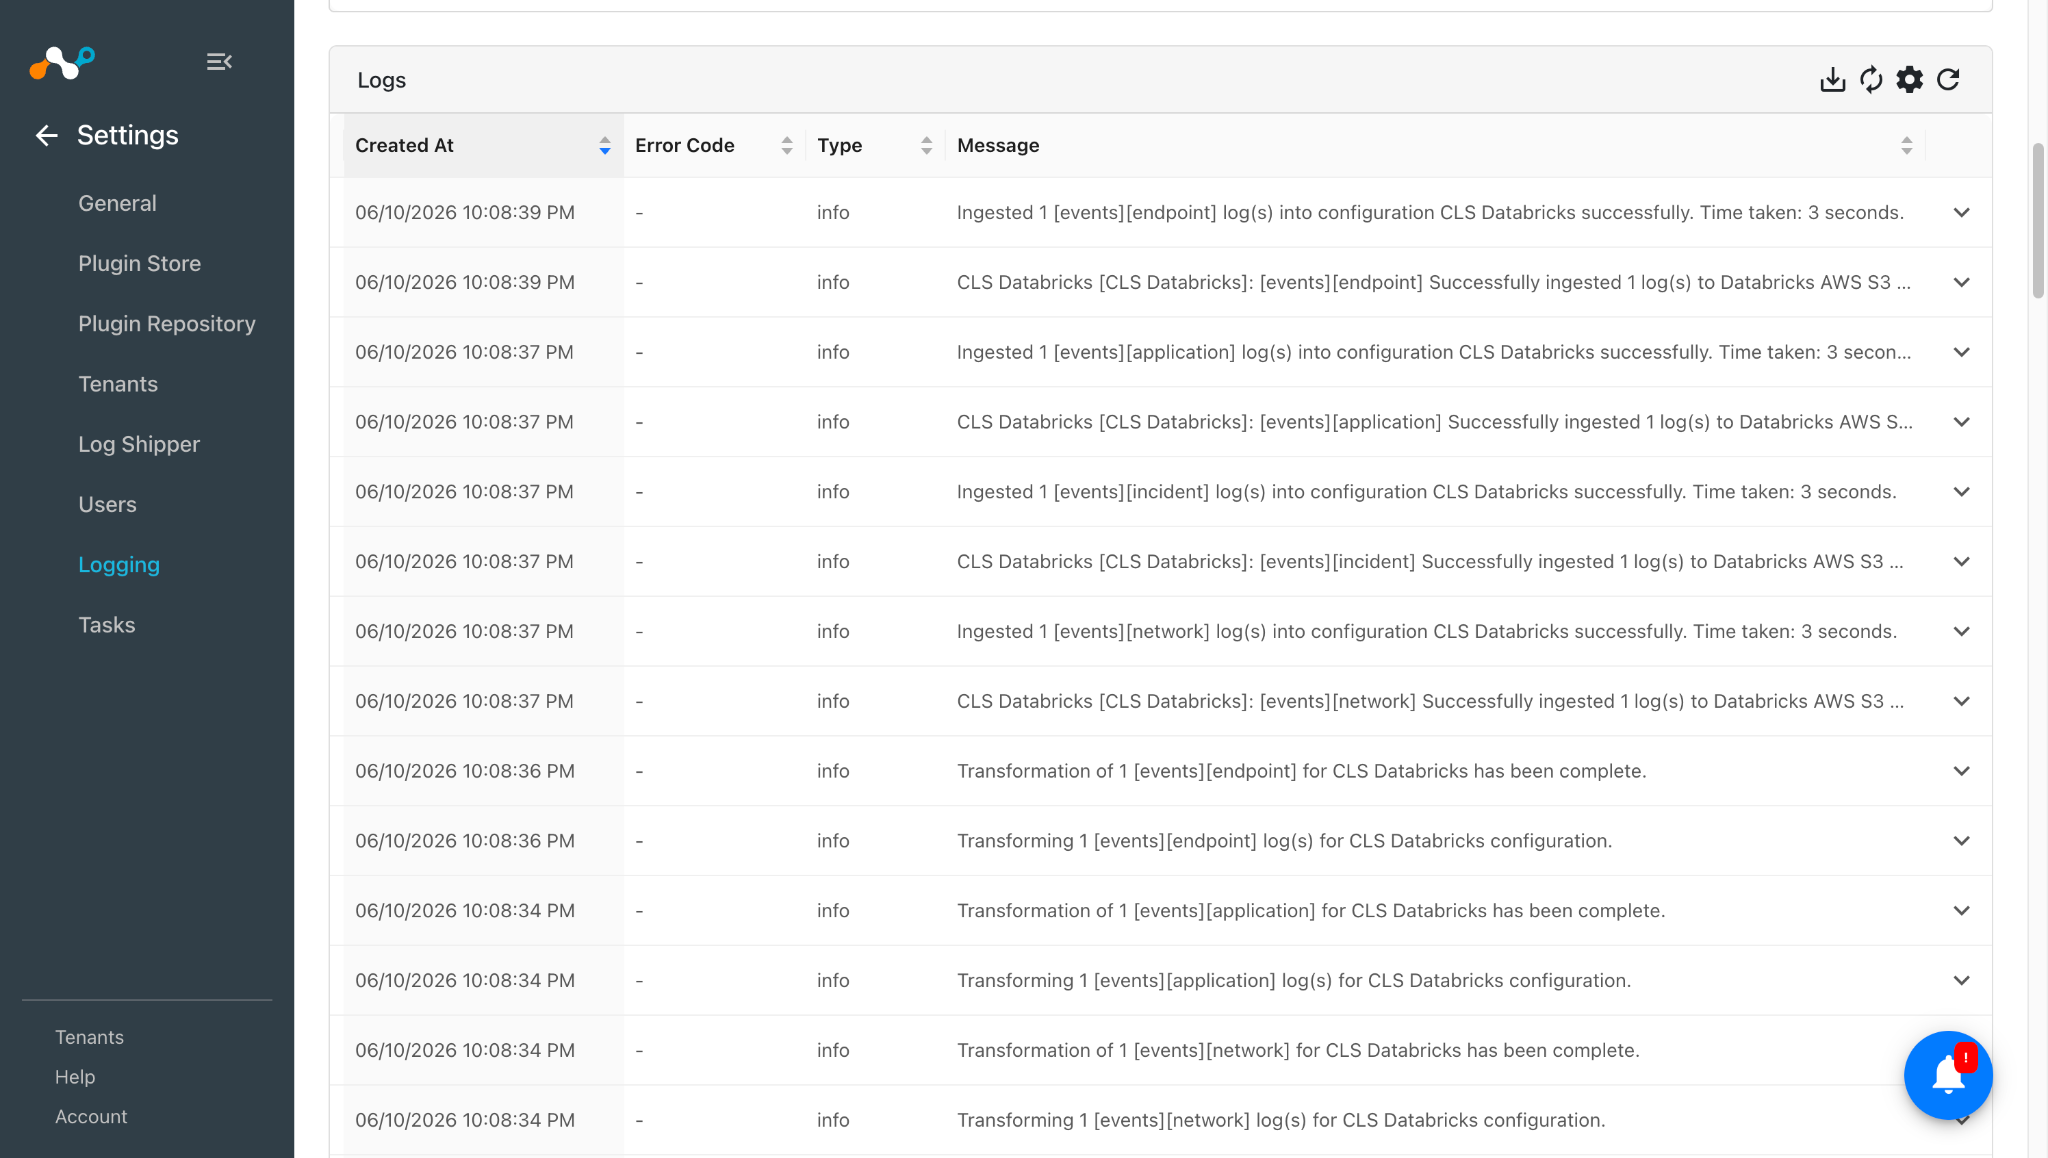Open the Plugin Repository page
Viewport: 2048px width, 1158px height.
[167, 324]
